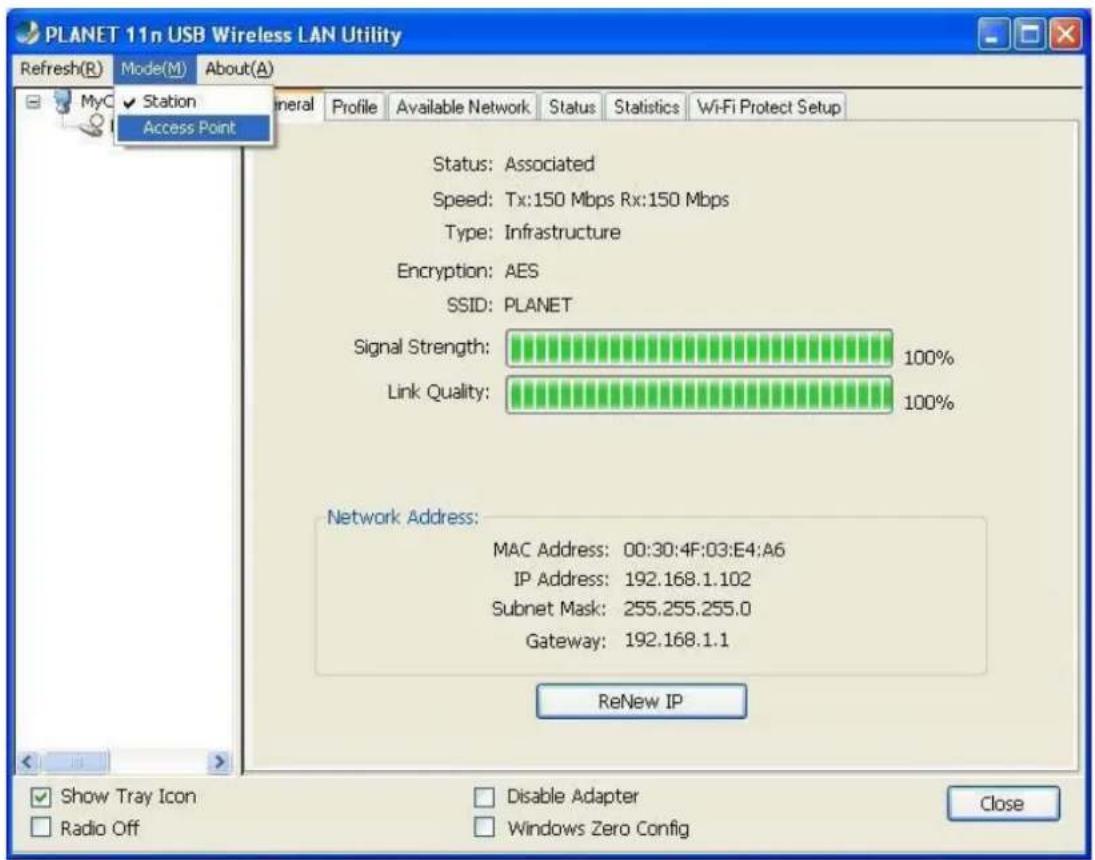Click the gateway value 192.168.1.1
The width and height of the screenshot is (1095, 860).
(x=676, y=640)
